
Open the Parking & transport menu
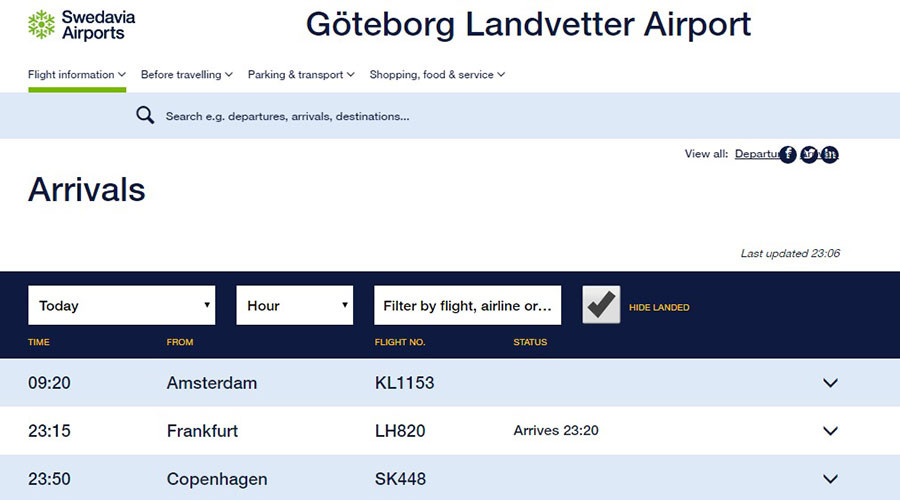click(301, 75)
